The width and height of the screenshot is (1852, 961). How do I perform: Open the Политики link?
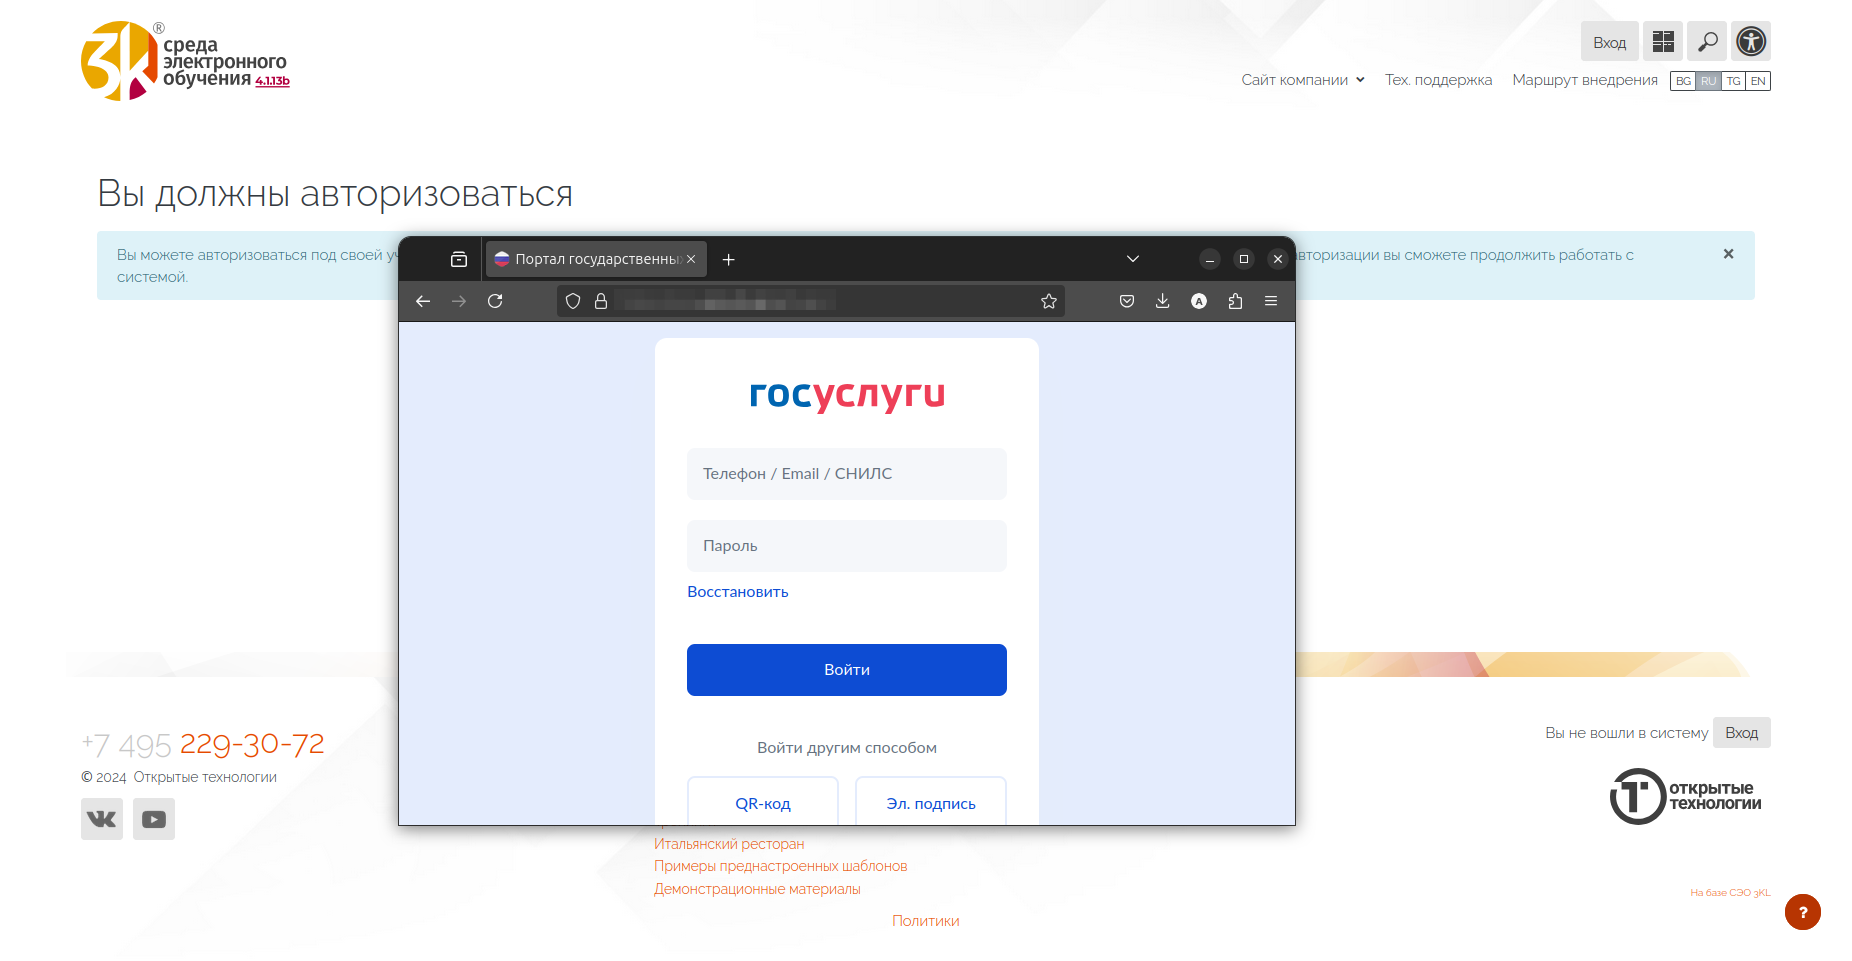pos(926,921)
